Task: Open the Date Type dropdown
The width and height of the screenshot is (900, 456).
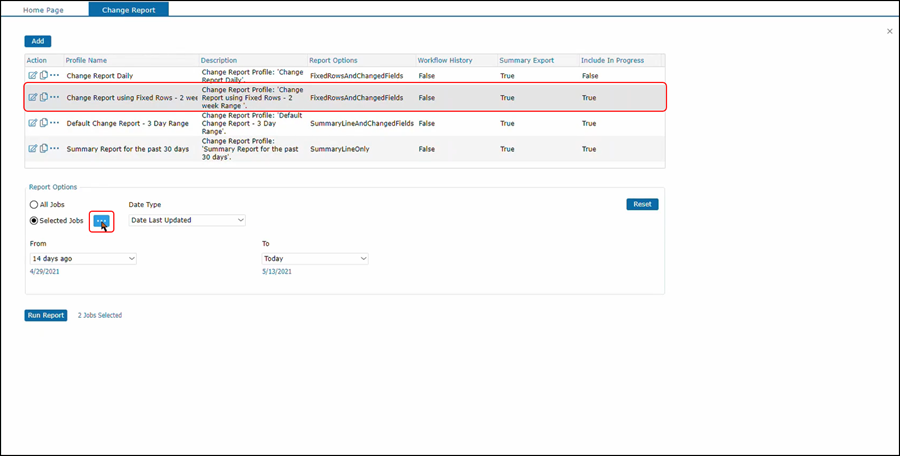Action: coord(187,220)
